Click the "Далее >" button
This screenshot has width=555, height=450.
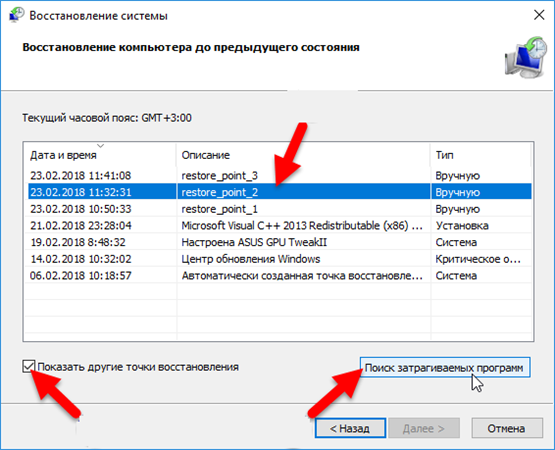point(424,428)
